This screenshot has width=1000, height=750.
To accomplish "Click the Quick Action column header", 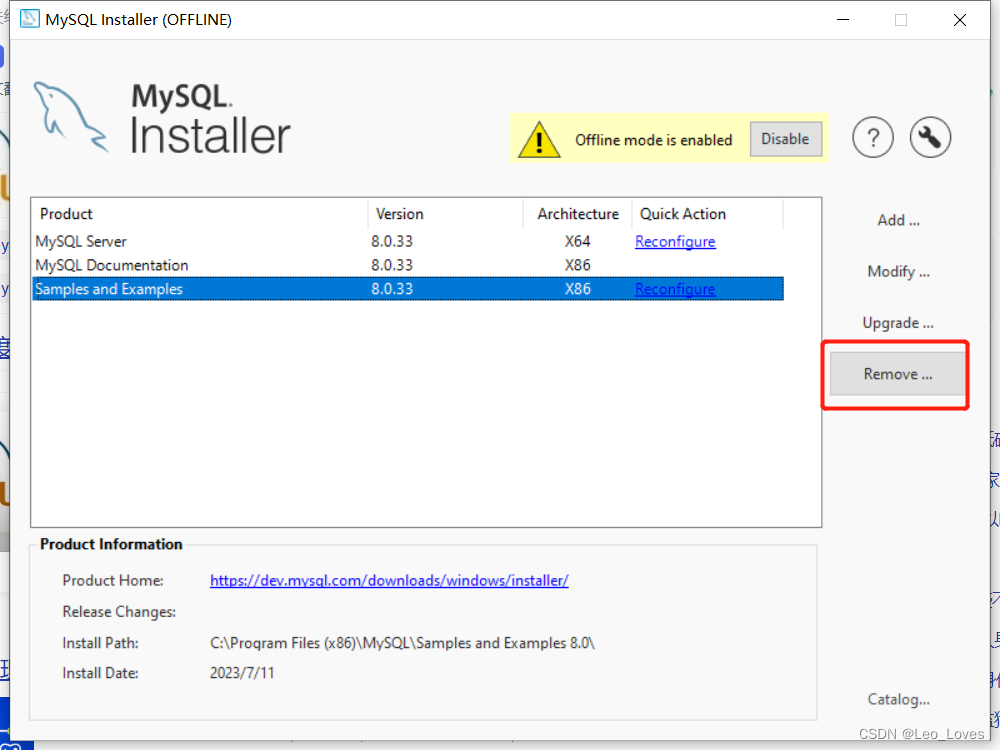I will click(684, 214).
